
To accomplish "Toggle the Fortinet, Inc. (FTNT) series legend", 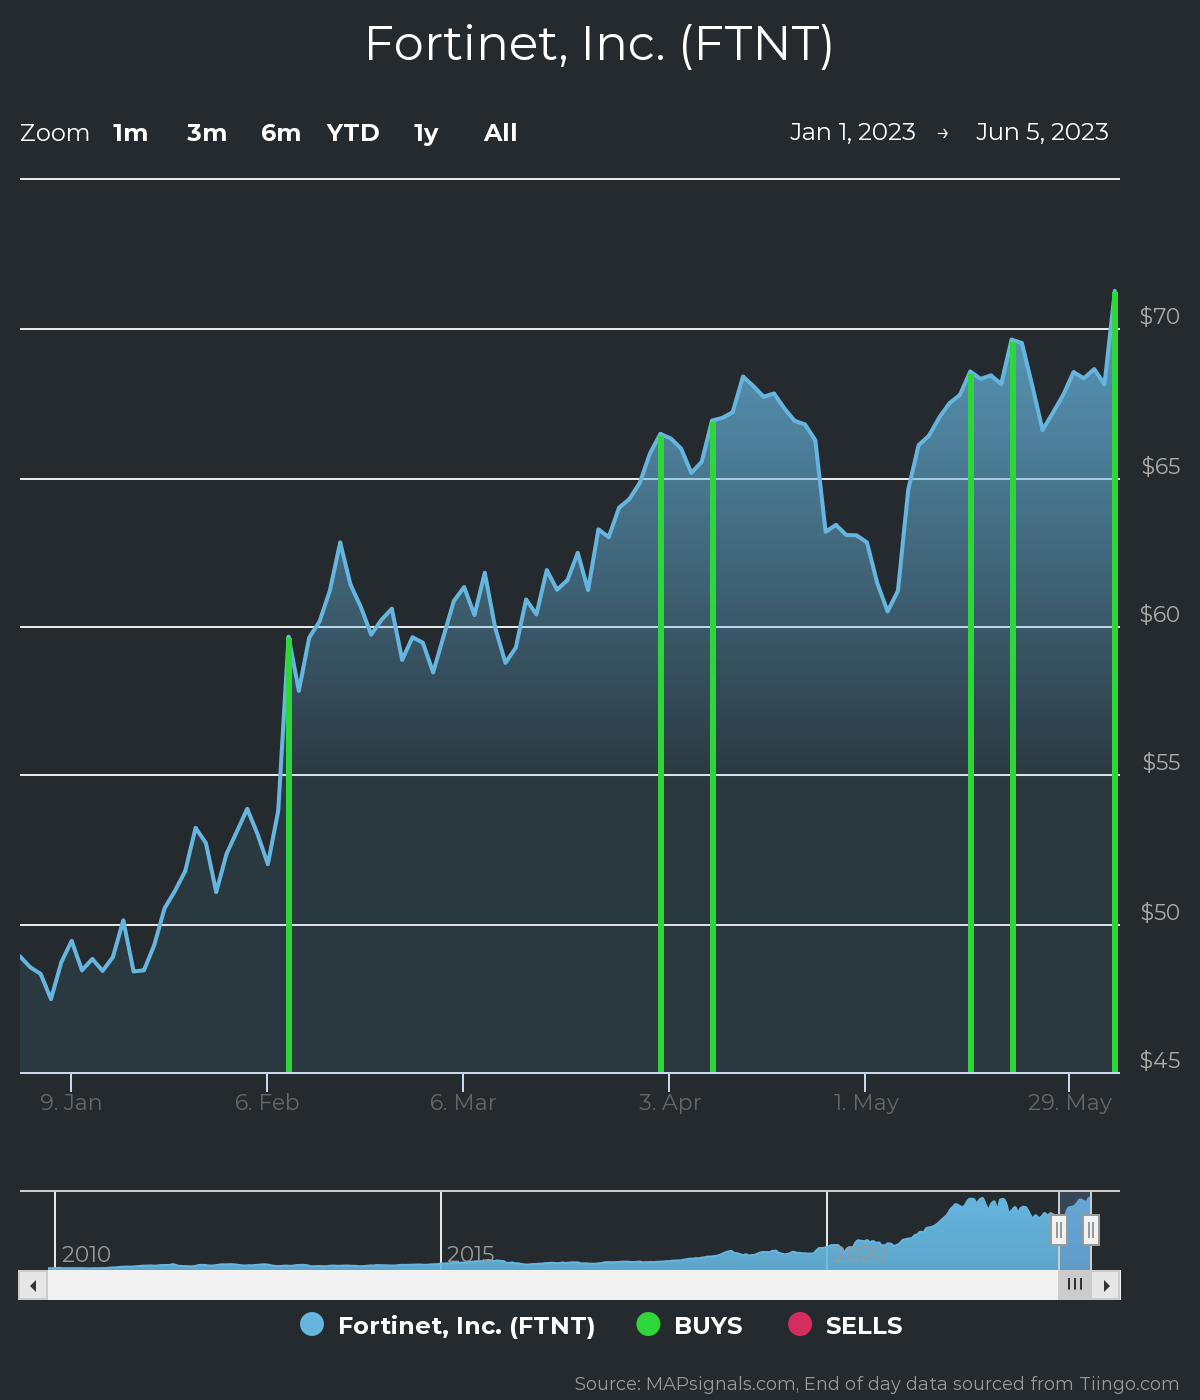I will [448, 1325].
